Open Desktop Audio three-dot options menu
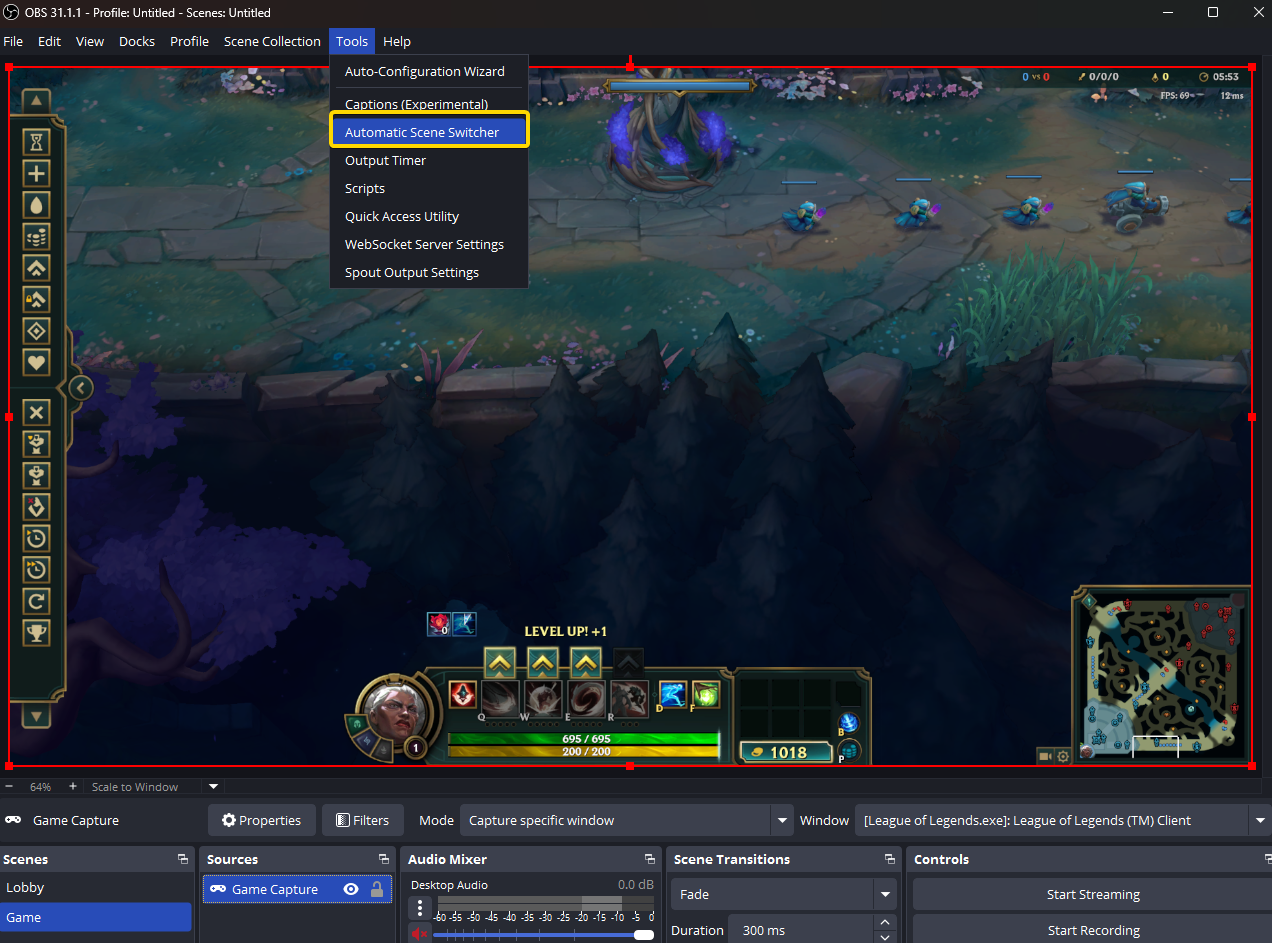The width and height of the screenshot is (1272, 943). (x=420, y=909)
